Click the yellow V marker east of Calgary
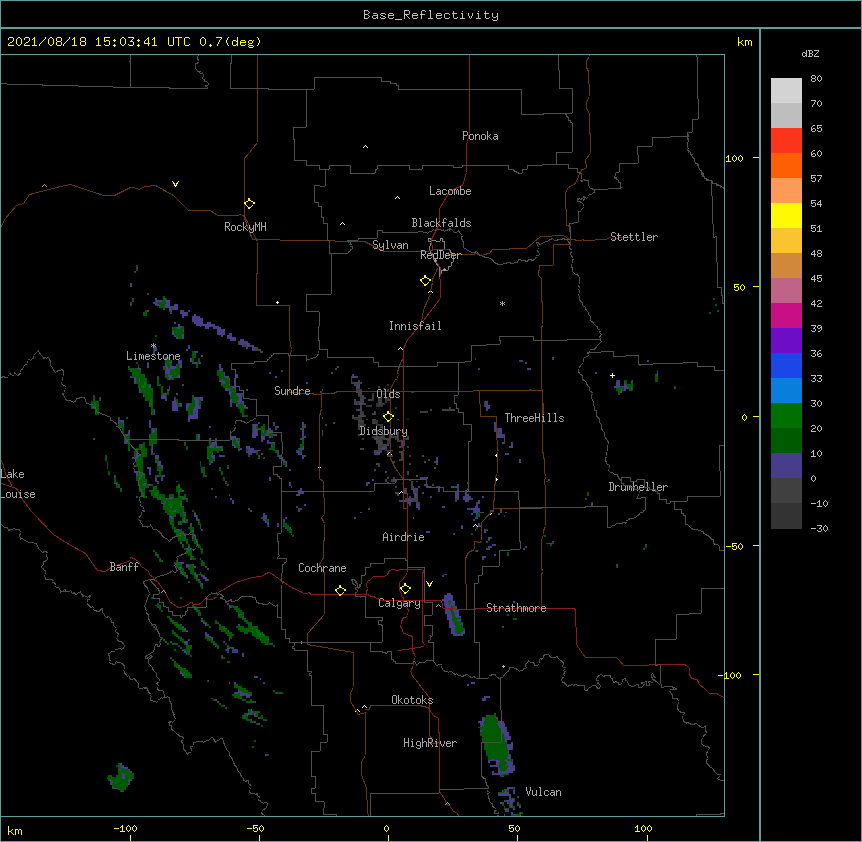Image resolution: width=862 pixels, height=842 pixels. click(429, 584)
